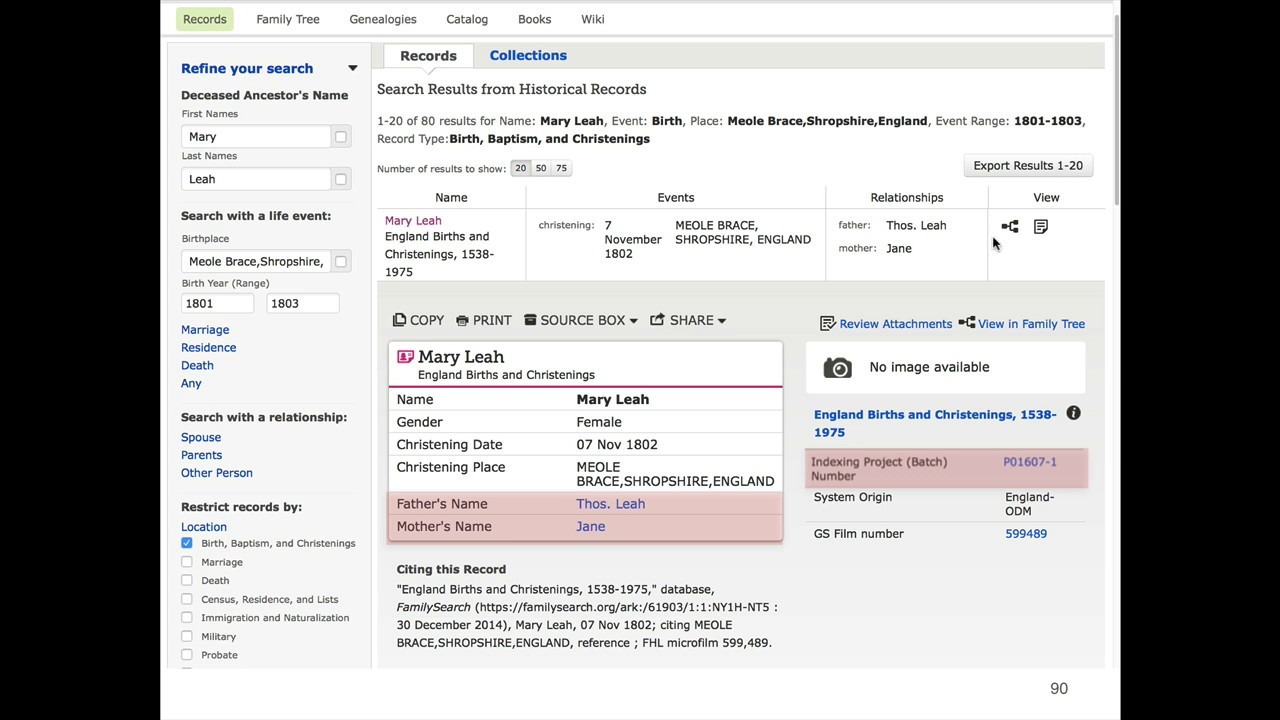This screenshot has height=720, width=1280.
Task: Click the camera icon for no image
Action: click(x=838, y=368)
